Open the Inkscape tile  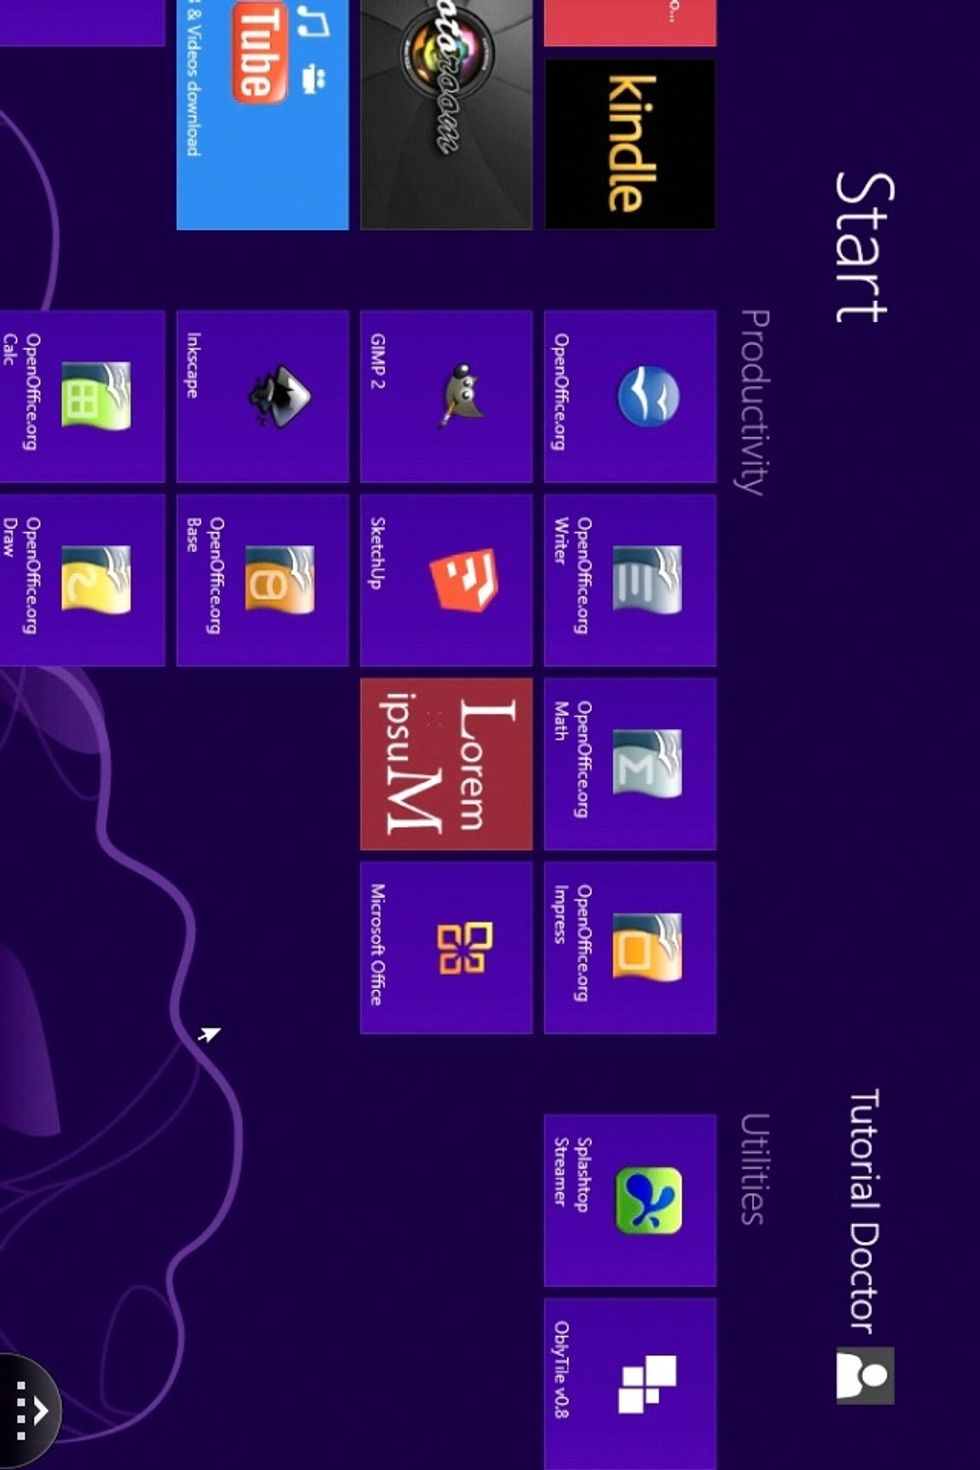tap(262, 396)
